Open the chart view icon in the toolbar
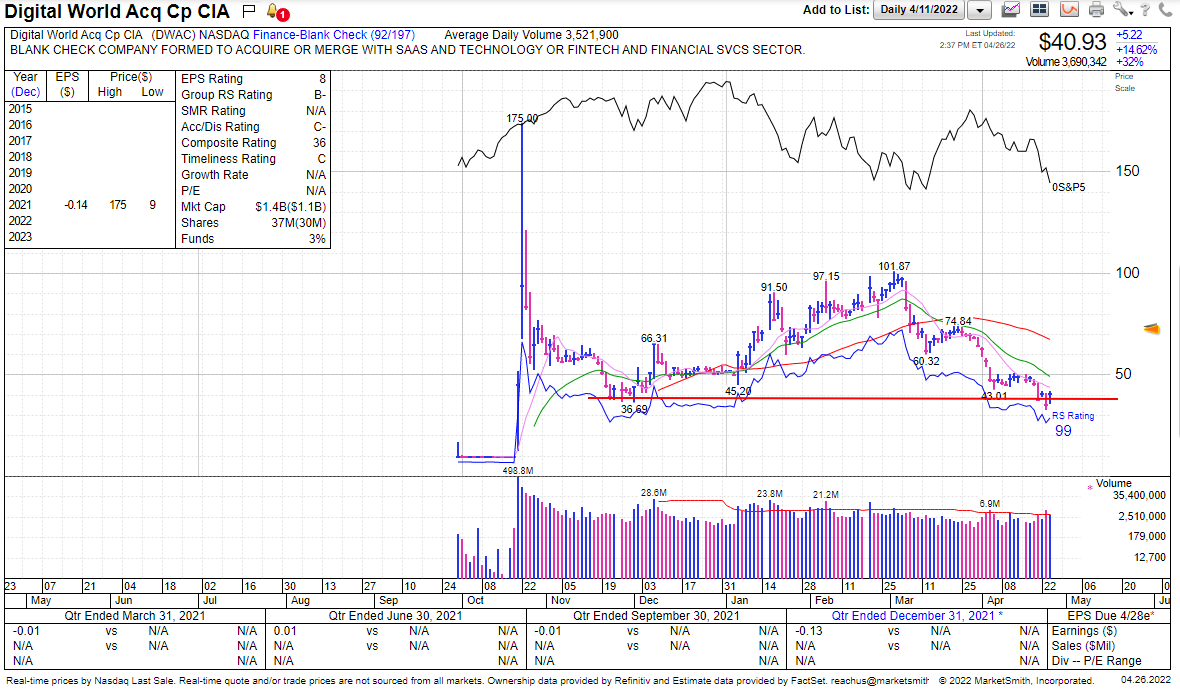The width and height of the screenshot is (1180, 692). [x=1010, y=10]
